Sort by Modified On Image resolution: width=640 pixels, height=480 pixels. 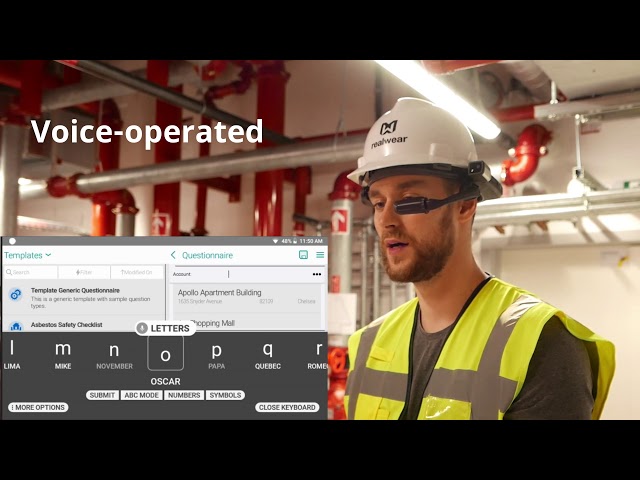pos(137,272)
